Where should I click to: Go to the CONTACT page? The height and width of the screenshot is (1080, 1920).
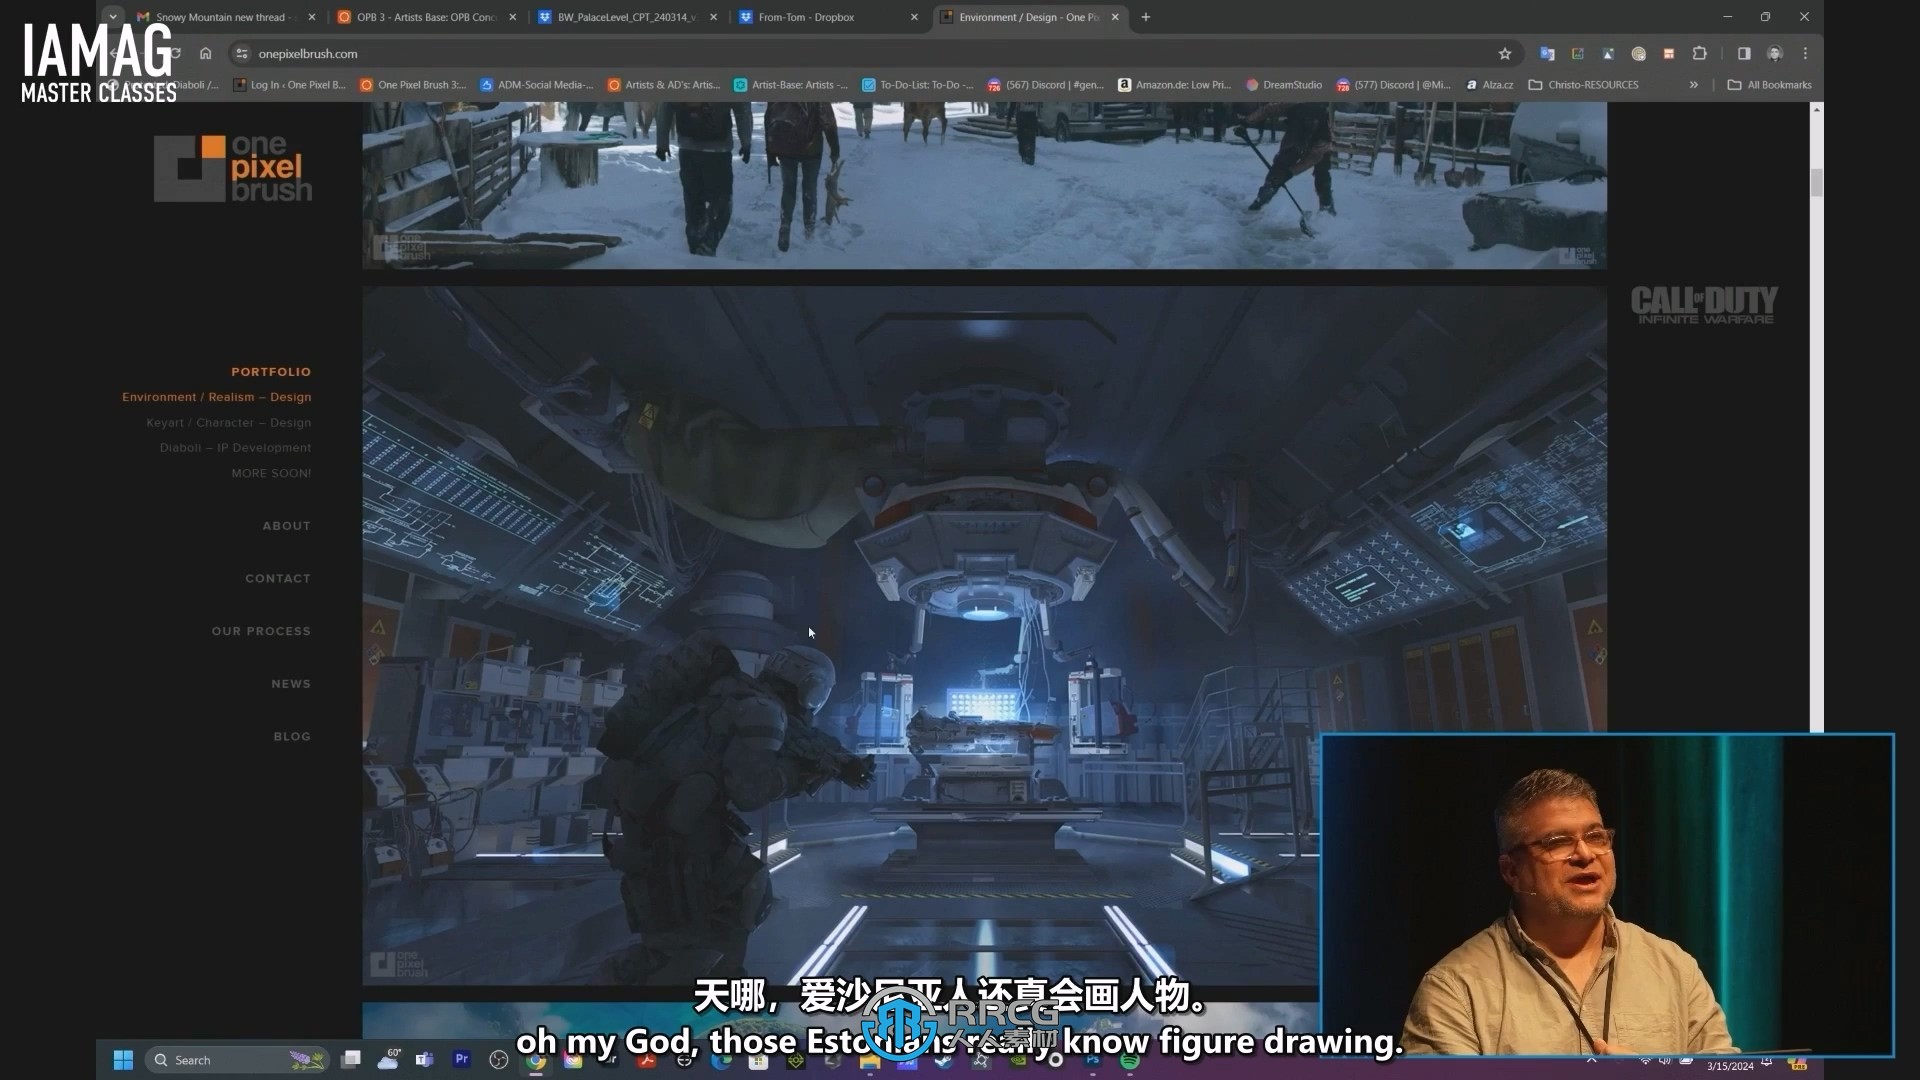click(x=278, y=579)
